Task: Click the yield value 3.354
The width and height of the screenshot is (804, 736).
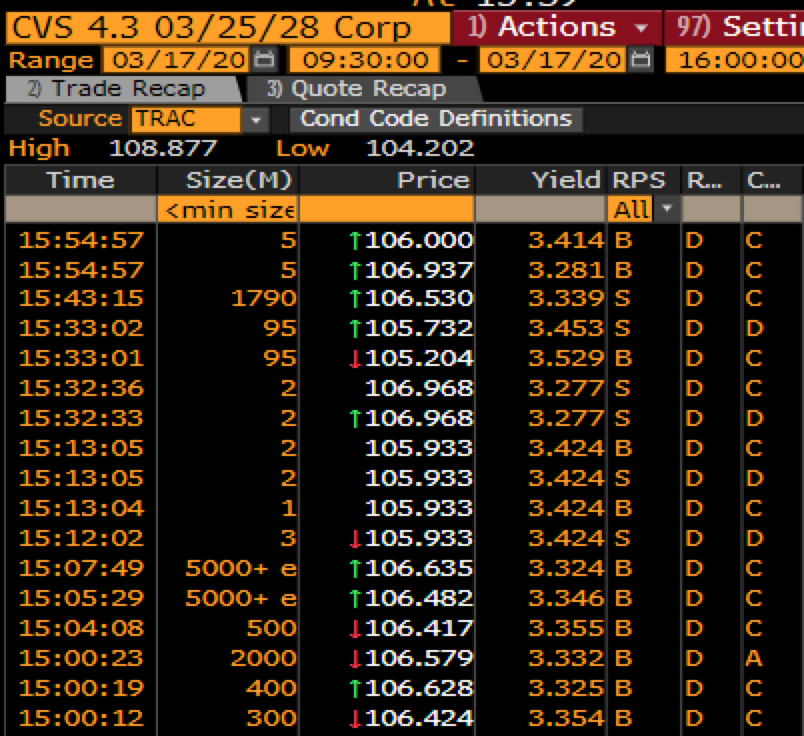Action: [566, 719]
